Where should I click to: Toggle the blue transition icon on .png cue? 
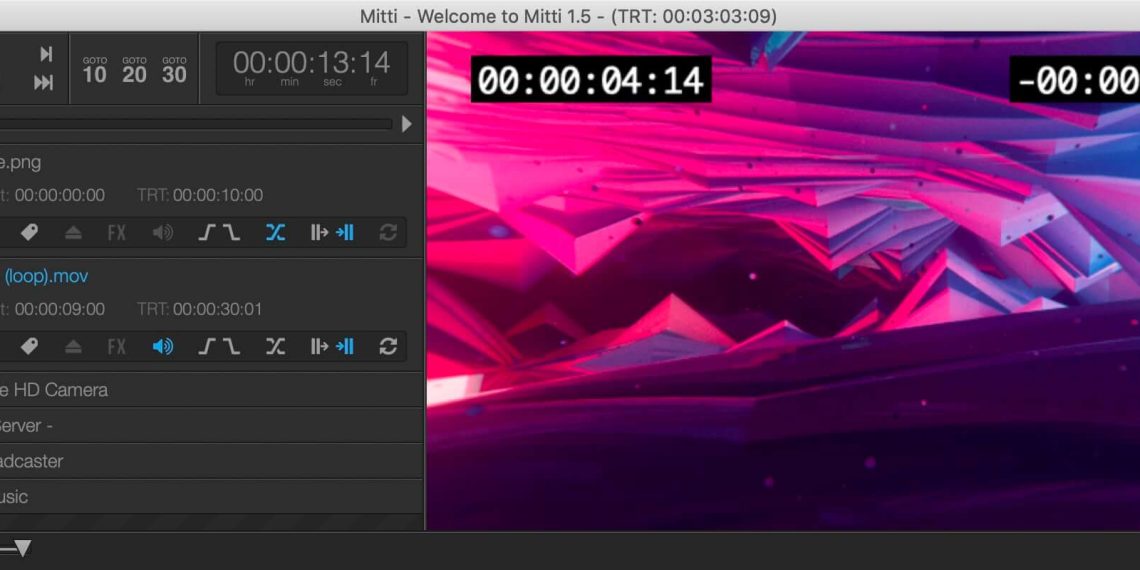pos(275,233)
